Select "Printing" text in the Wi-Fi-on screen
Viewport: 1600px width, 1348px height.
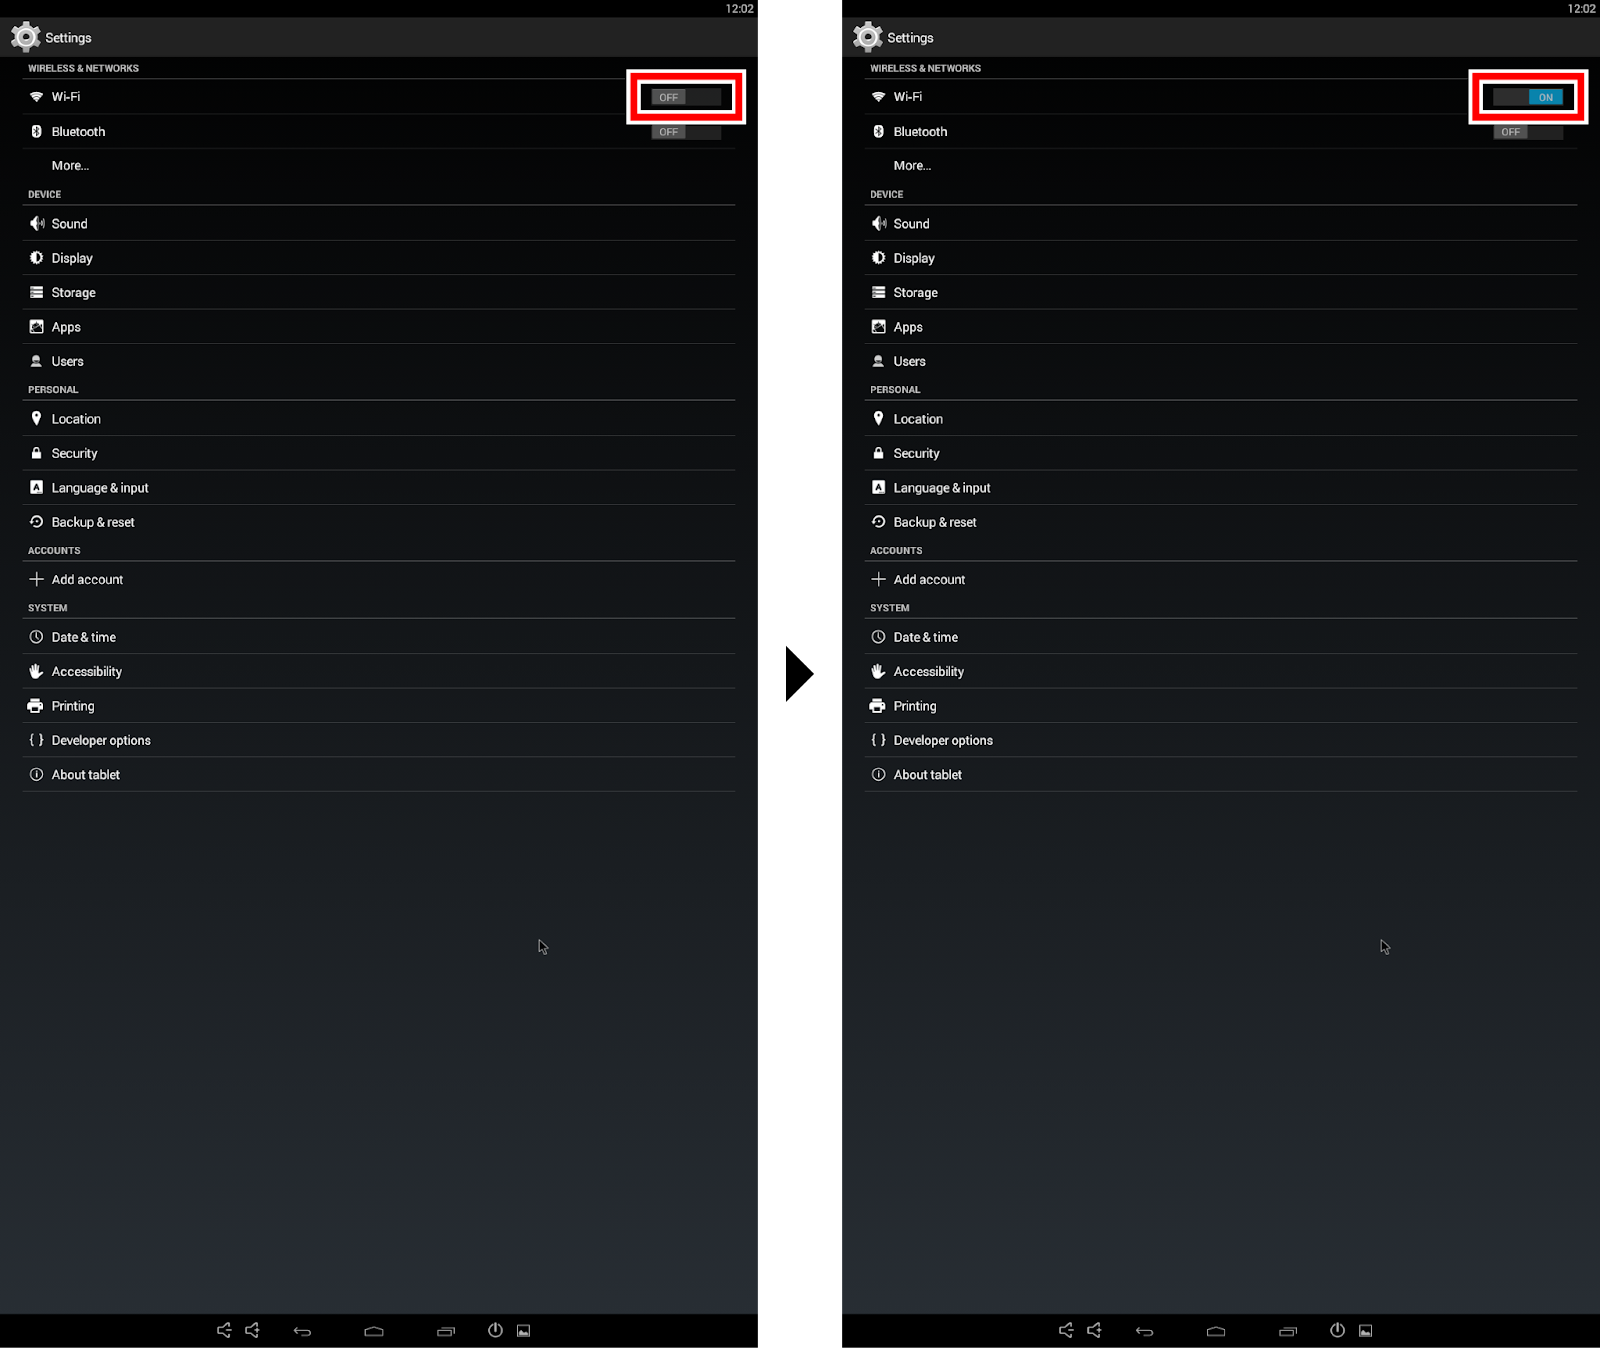(x=915, y=706)
